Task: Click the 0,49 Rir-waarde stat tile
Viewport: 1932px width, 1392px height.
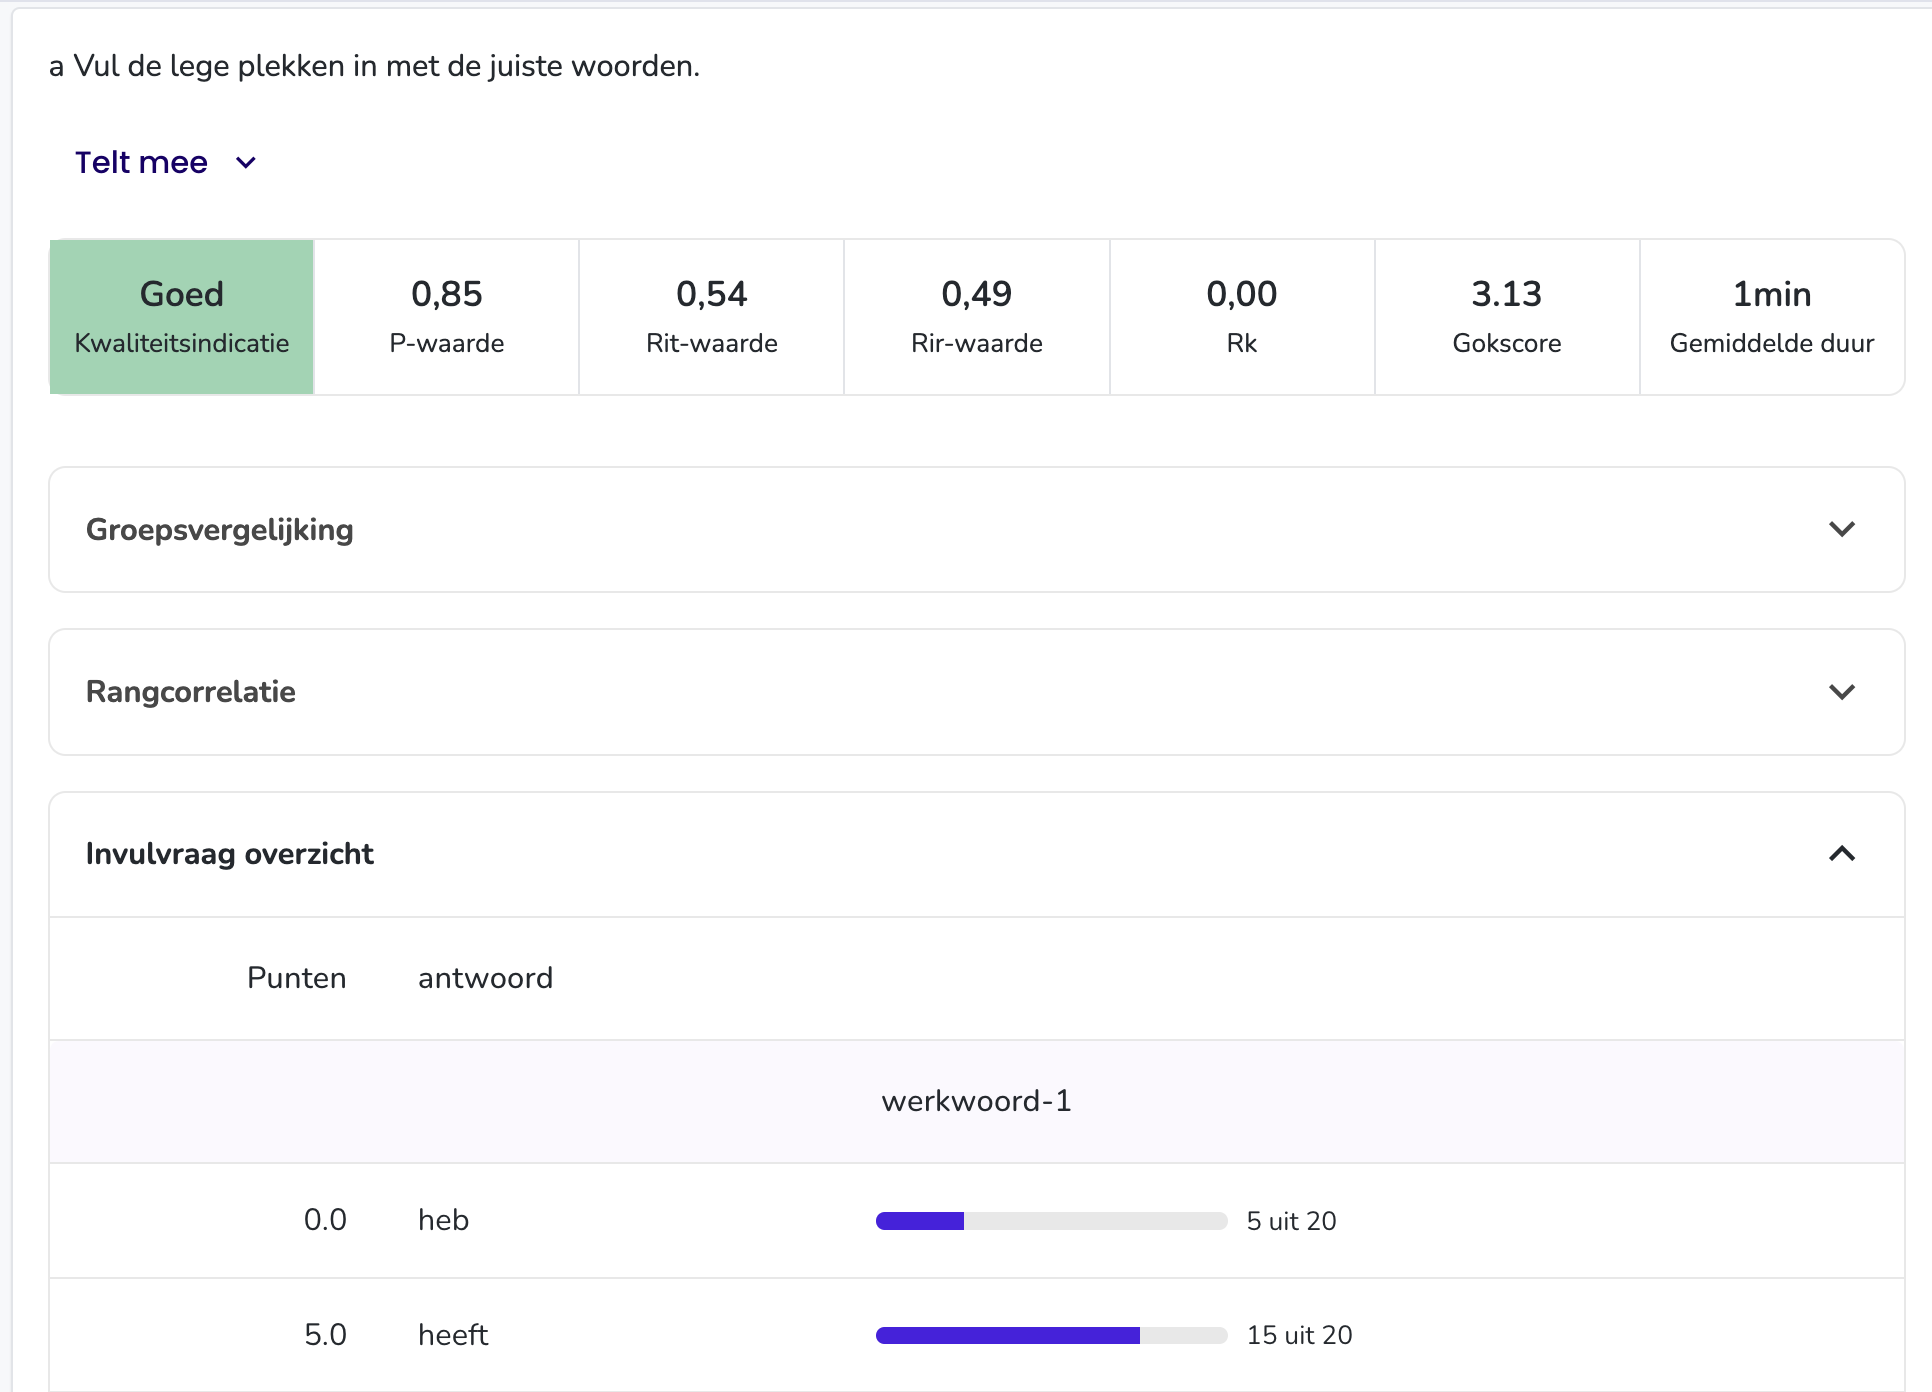Action: 977,317
